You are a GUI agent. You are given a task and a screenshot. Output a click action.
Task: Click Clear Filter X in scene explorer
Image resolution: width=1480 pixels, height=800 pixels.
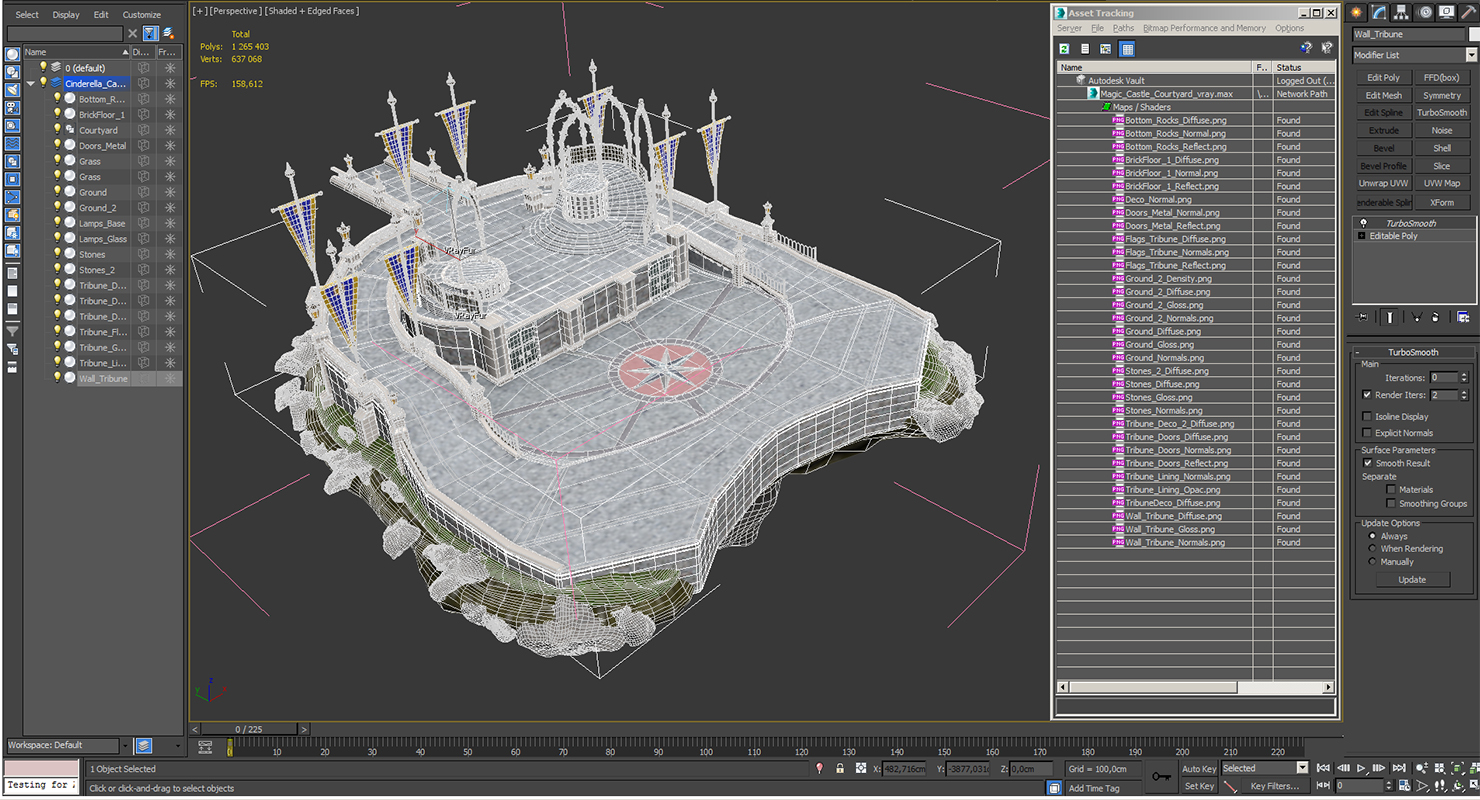[132, 33]
